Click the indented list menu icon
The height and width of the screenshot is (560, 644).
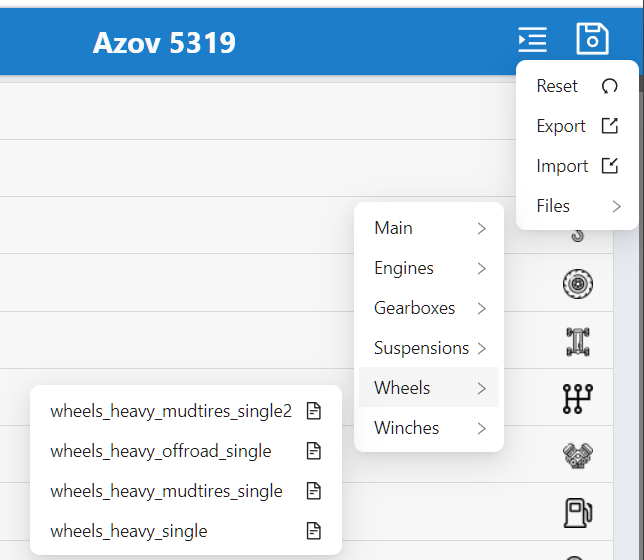coord(532,39)
